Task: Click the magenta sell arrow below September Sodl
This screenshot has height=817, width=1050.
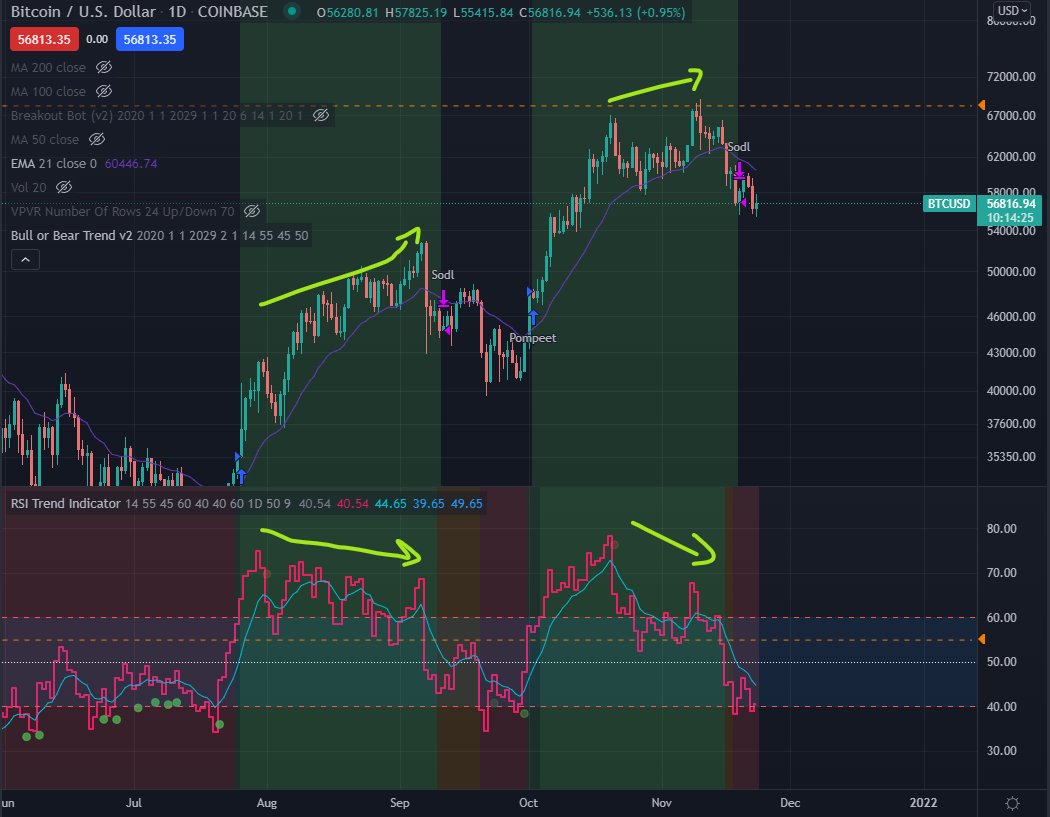Action: click(x=443, y=299)
